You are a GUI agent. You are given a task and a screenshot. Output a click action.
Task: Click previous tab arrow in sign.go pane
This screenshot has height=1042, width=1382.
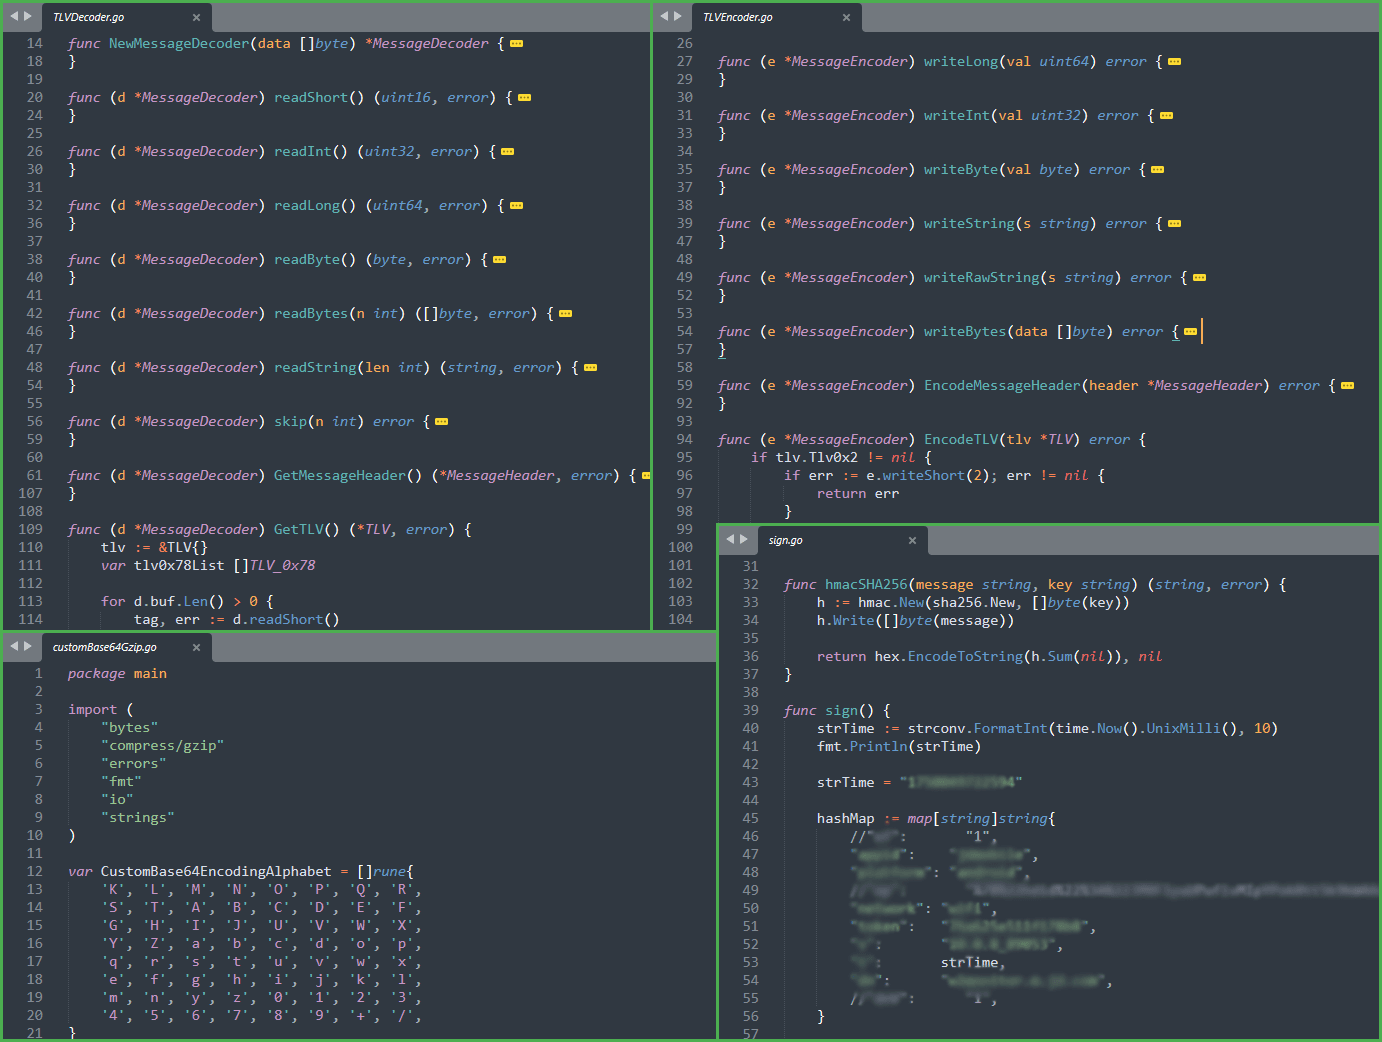click(730, 539)
